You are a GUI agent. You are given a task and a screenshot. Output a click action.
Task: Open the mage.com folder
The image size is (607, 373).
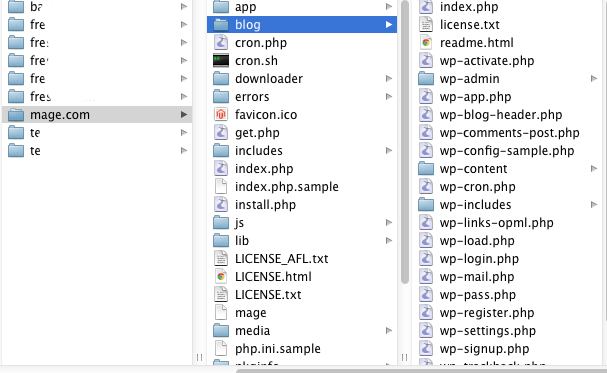tap(97, 115)
